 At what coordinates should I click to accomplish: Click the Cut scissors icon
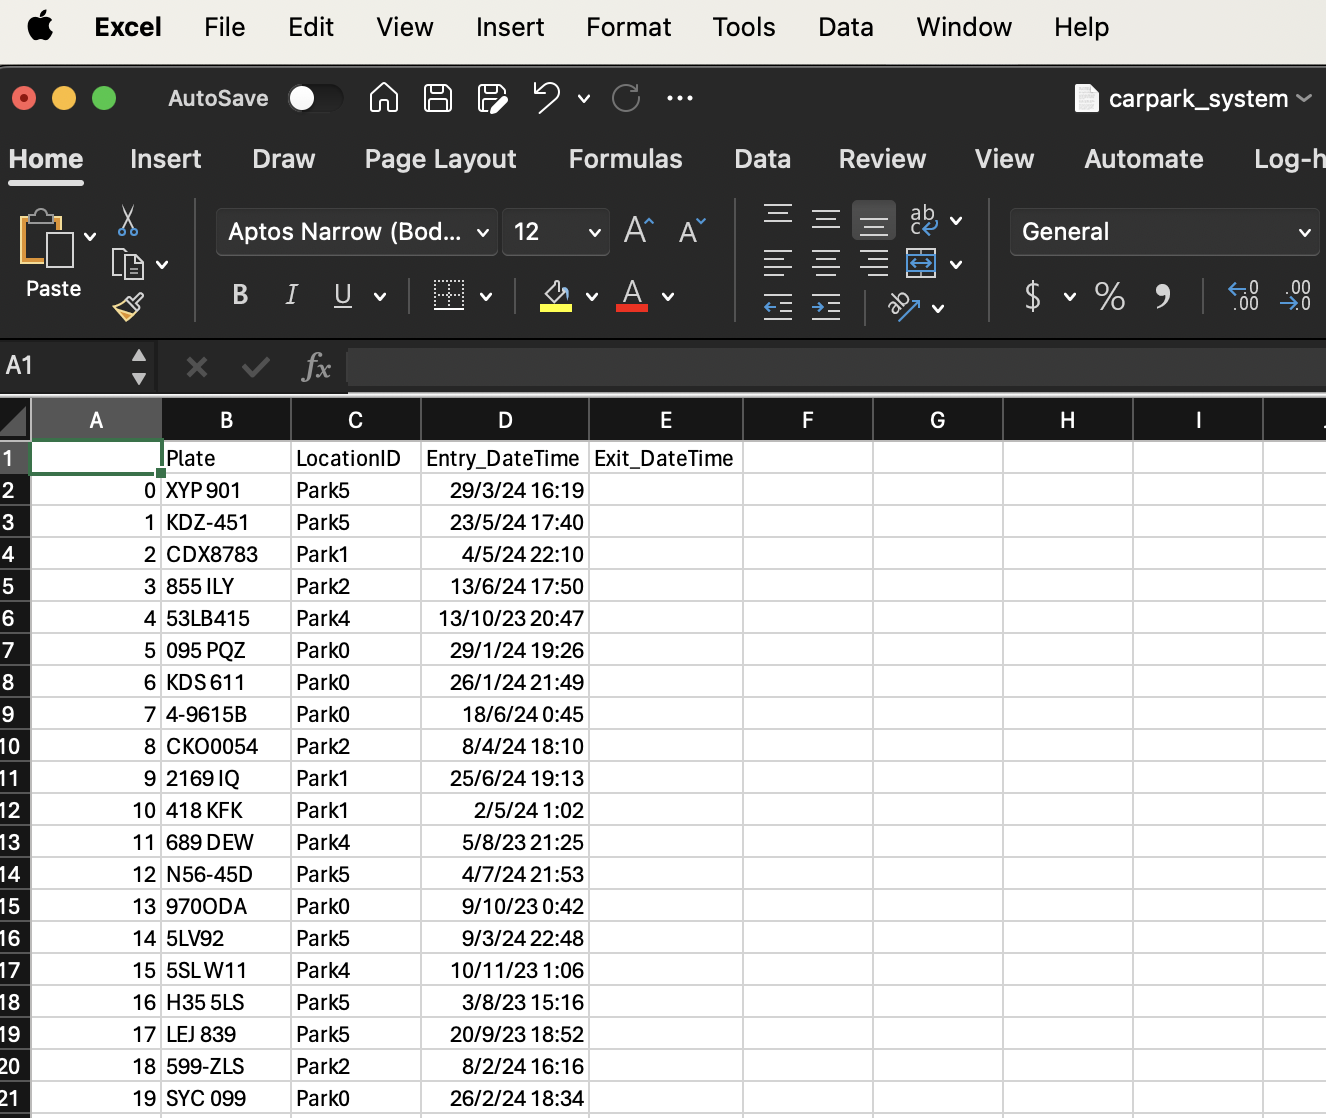click(x=127, y=221)
